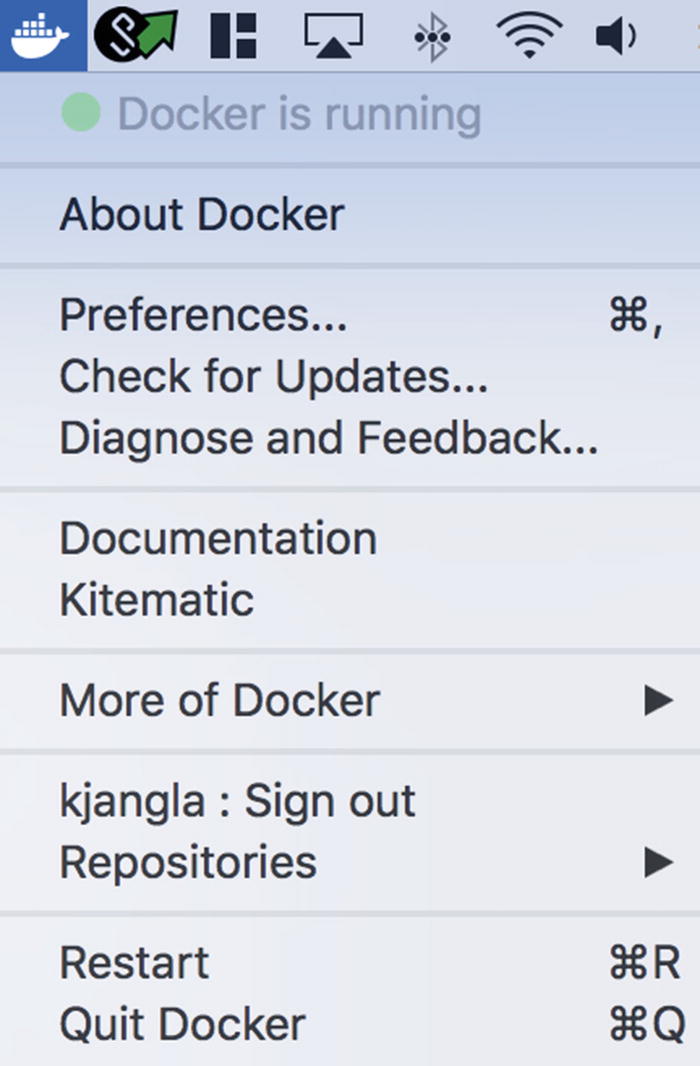Choose Diagnose and Feedback
The image size is (700, 1066).
[329, 438]
